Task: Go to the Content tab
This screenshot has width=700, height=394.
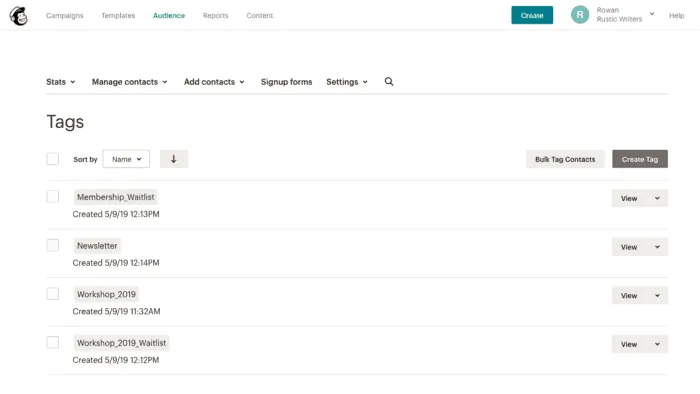Action: pyautogui.click(x=259, y=15)
